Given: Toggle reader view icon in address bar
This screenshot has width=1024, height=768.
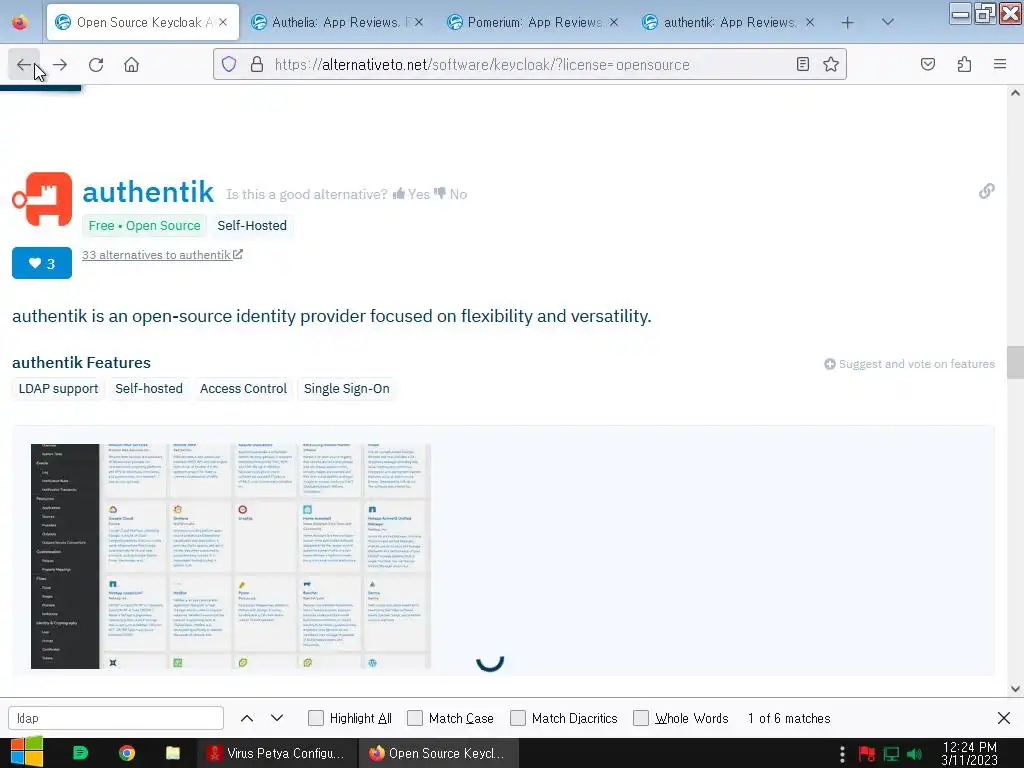Looking at the screenshot, I should [x=803, y=64].
